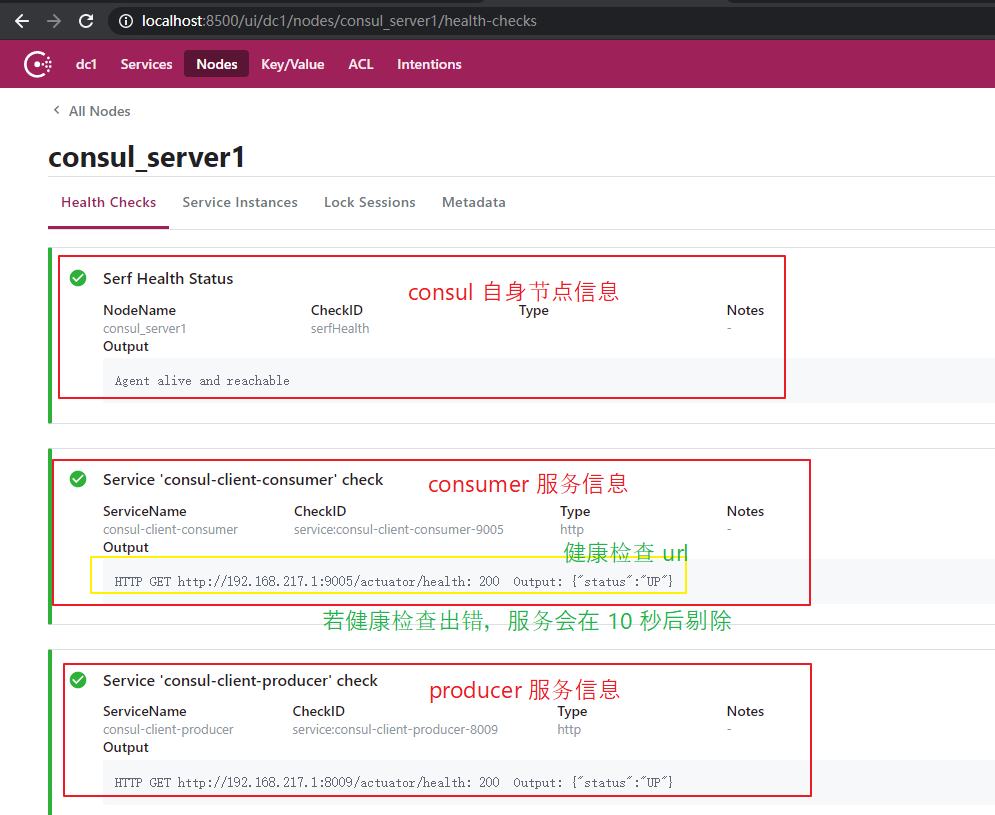Click the address bar URL
Screen dimensions: 995x815
click(x=339, y=21)
